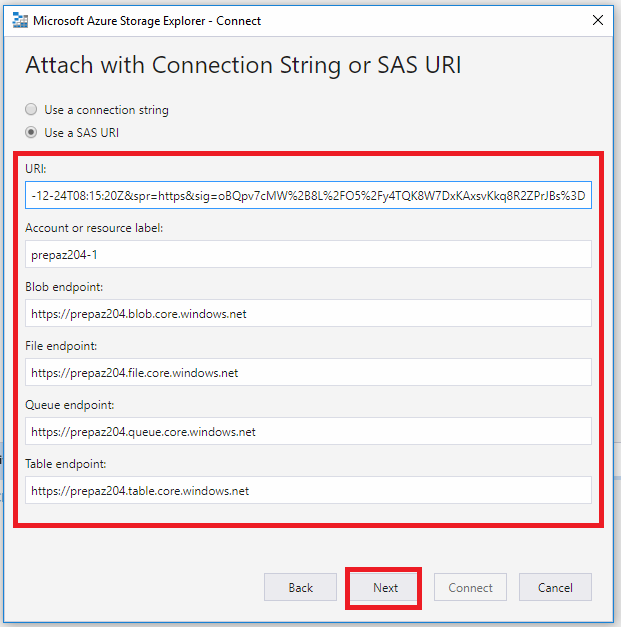Click into the File endpoint input field
Viewport: 621px width, 627px height.
pyautogui.click(x=309, y=372)
